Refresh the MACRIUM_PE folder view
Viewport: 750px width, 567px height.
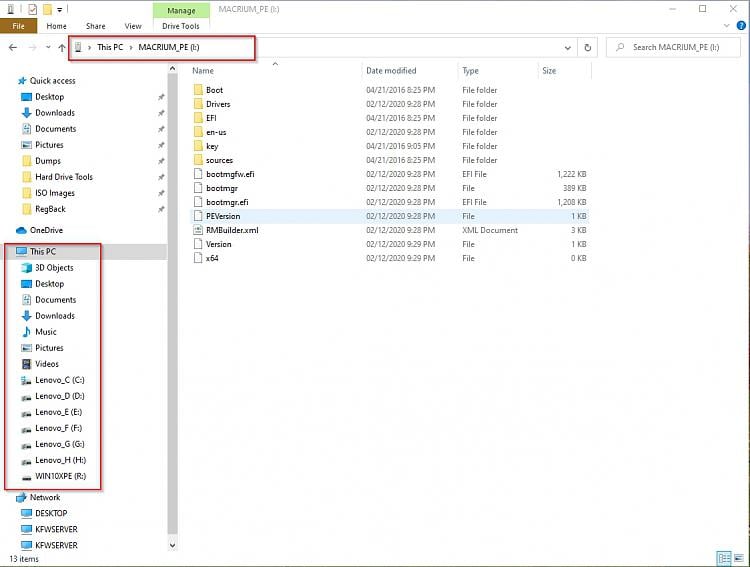(x=587, y=47)
